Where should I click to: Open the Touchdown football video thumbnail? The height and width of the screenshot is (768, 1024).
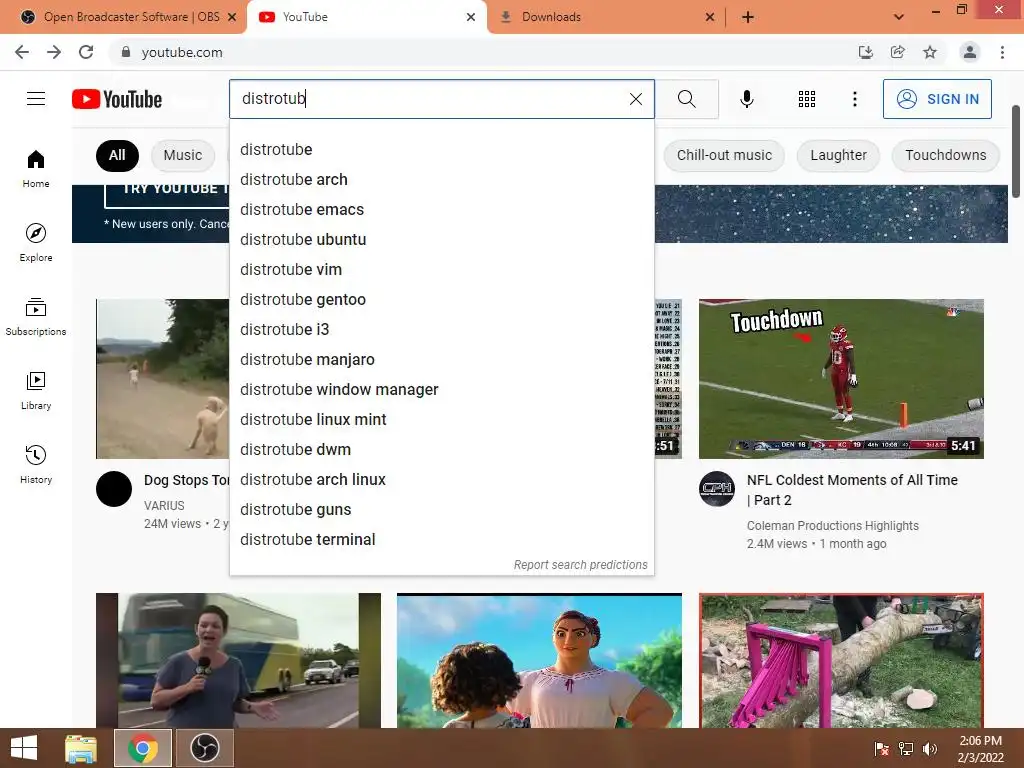841,379
